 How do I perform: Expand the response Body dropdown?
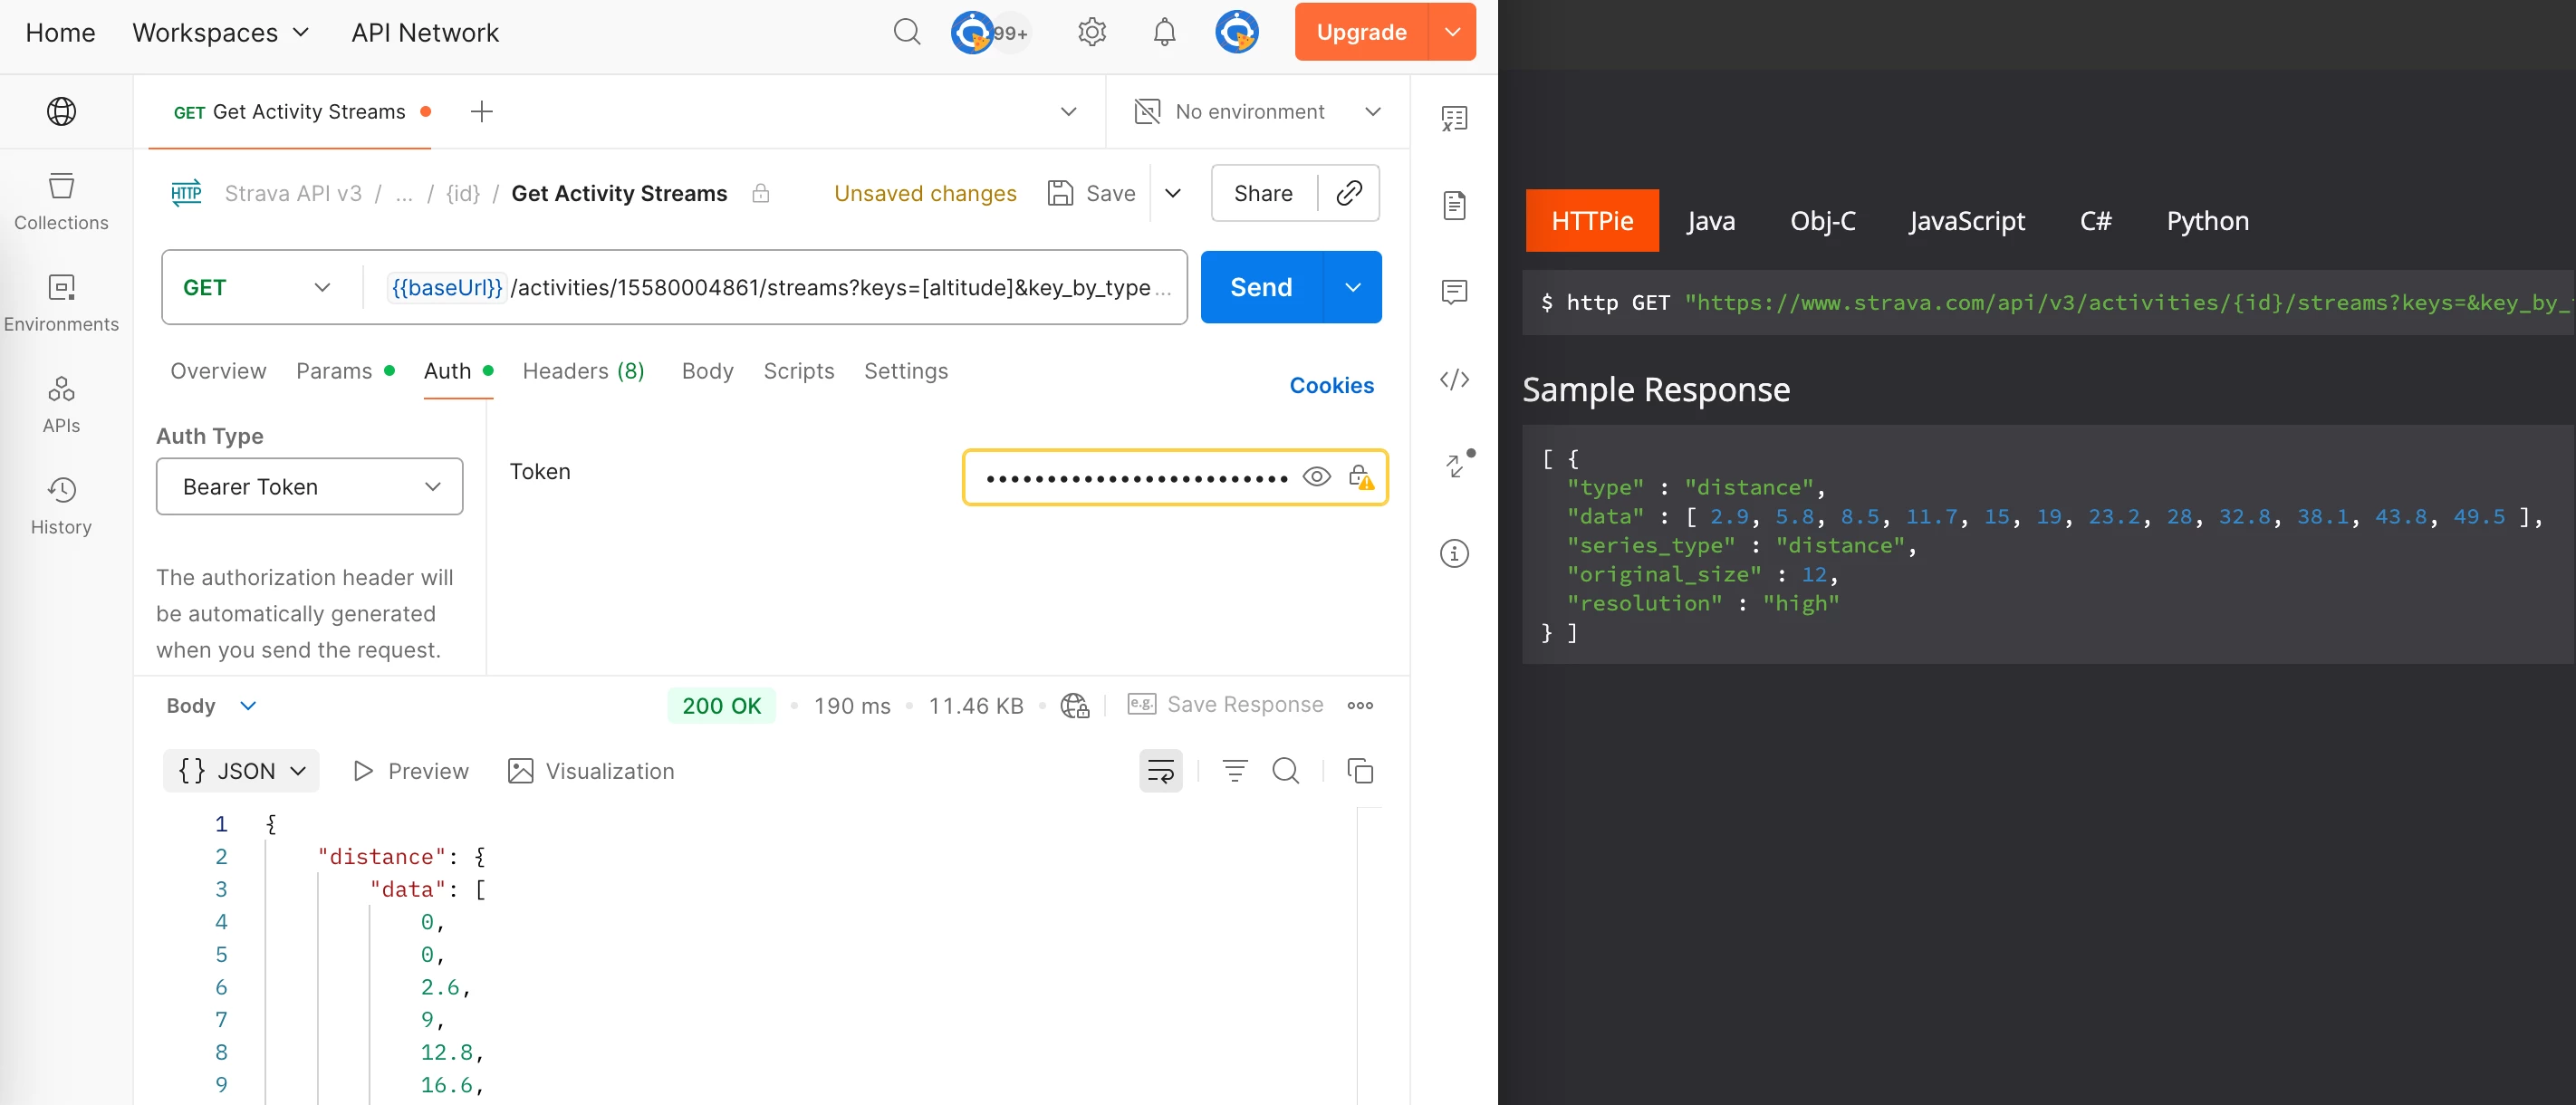click(211, 705)
